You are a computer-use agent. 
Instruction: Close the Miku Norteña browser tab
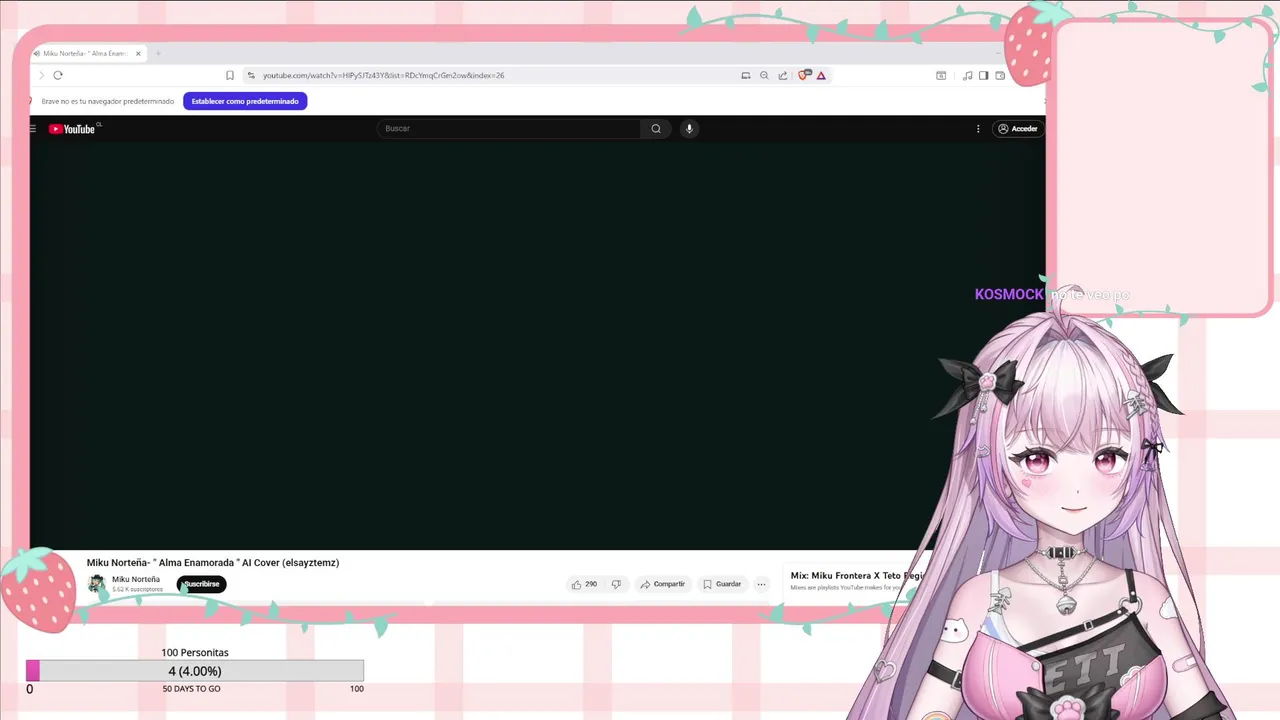pyautogui.click(x=138, y=53)
